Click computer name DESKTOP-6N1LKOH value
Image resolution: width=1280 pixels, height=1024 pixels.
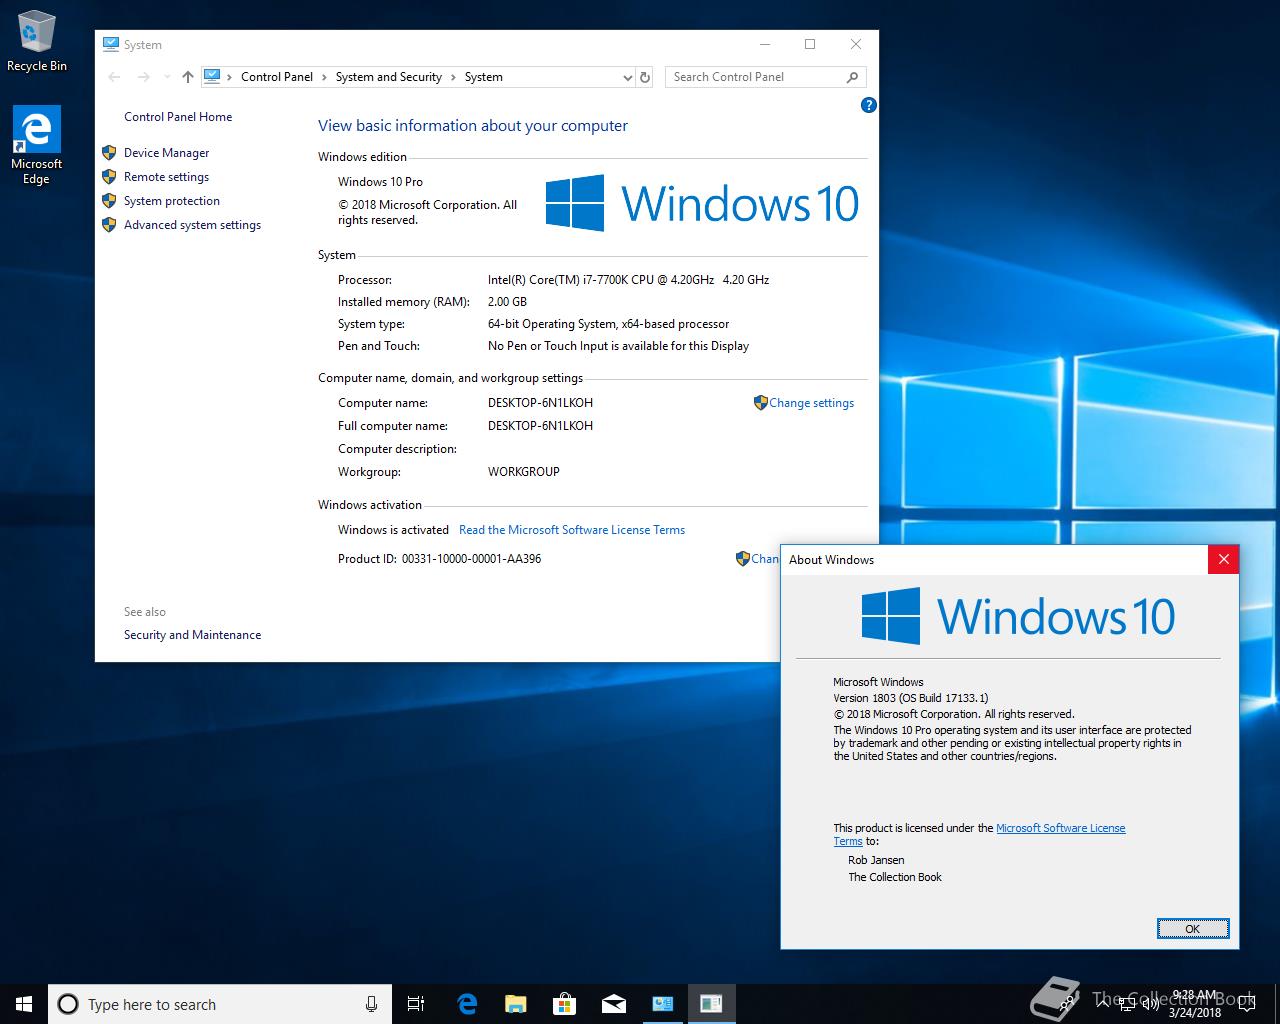pos(540,403)
